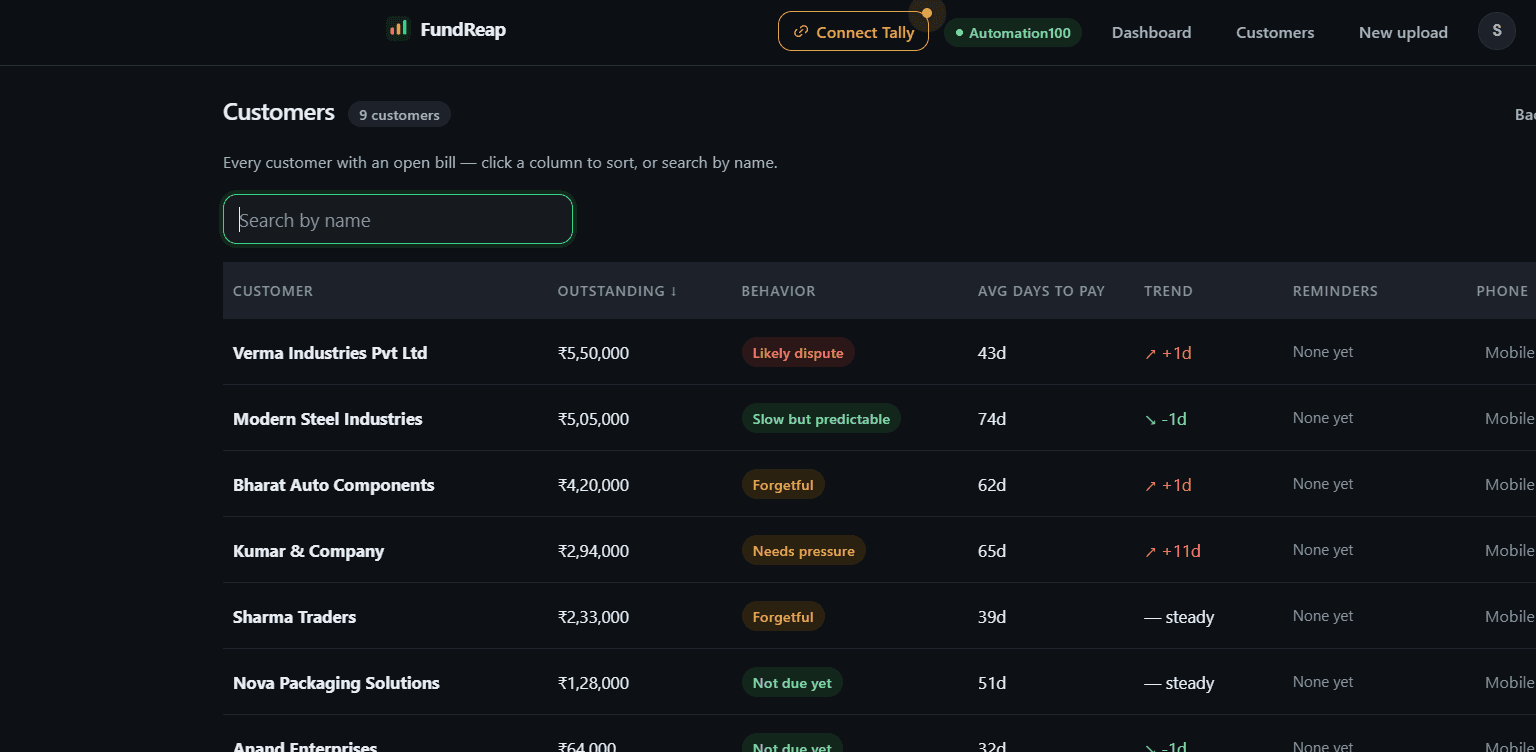Screen dimensions: 1536x752
Task: Open Verma Industries Pvt Ltd customer row
Action: coord(879,352)
